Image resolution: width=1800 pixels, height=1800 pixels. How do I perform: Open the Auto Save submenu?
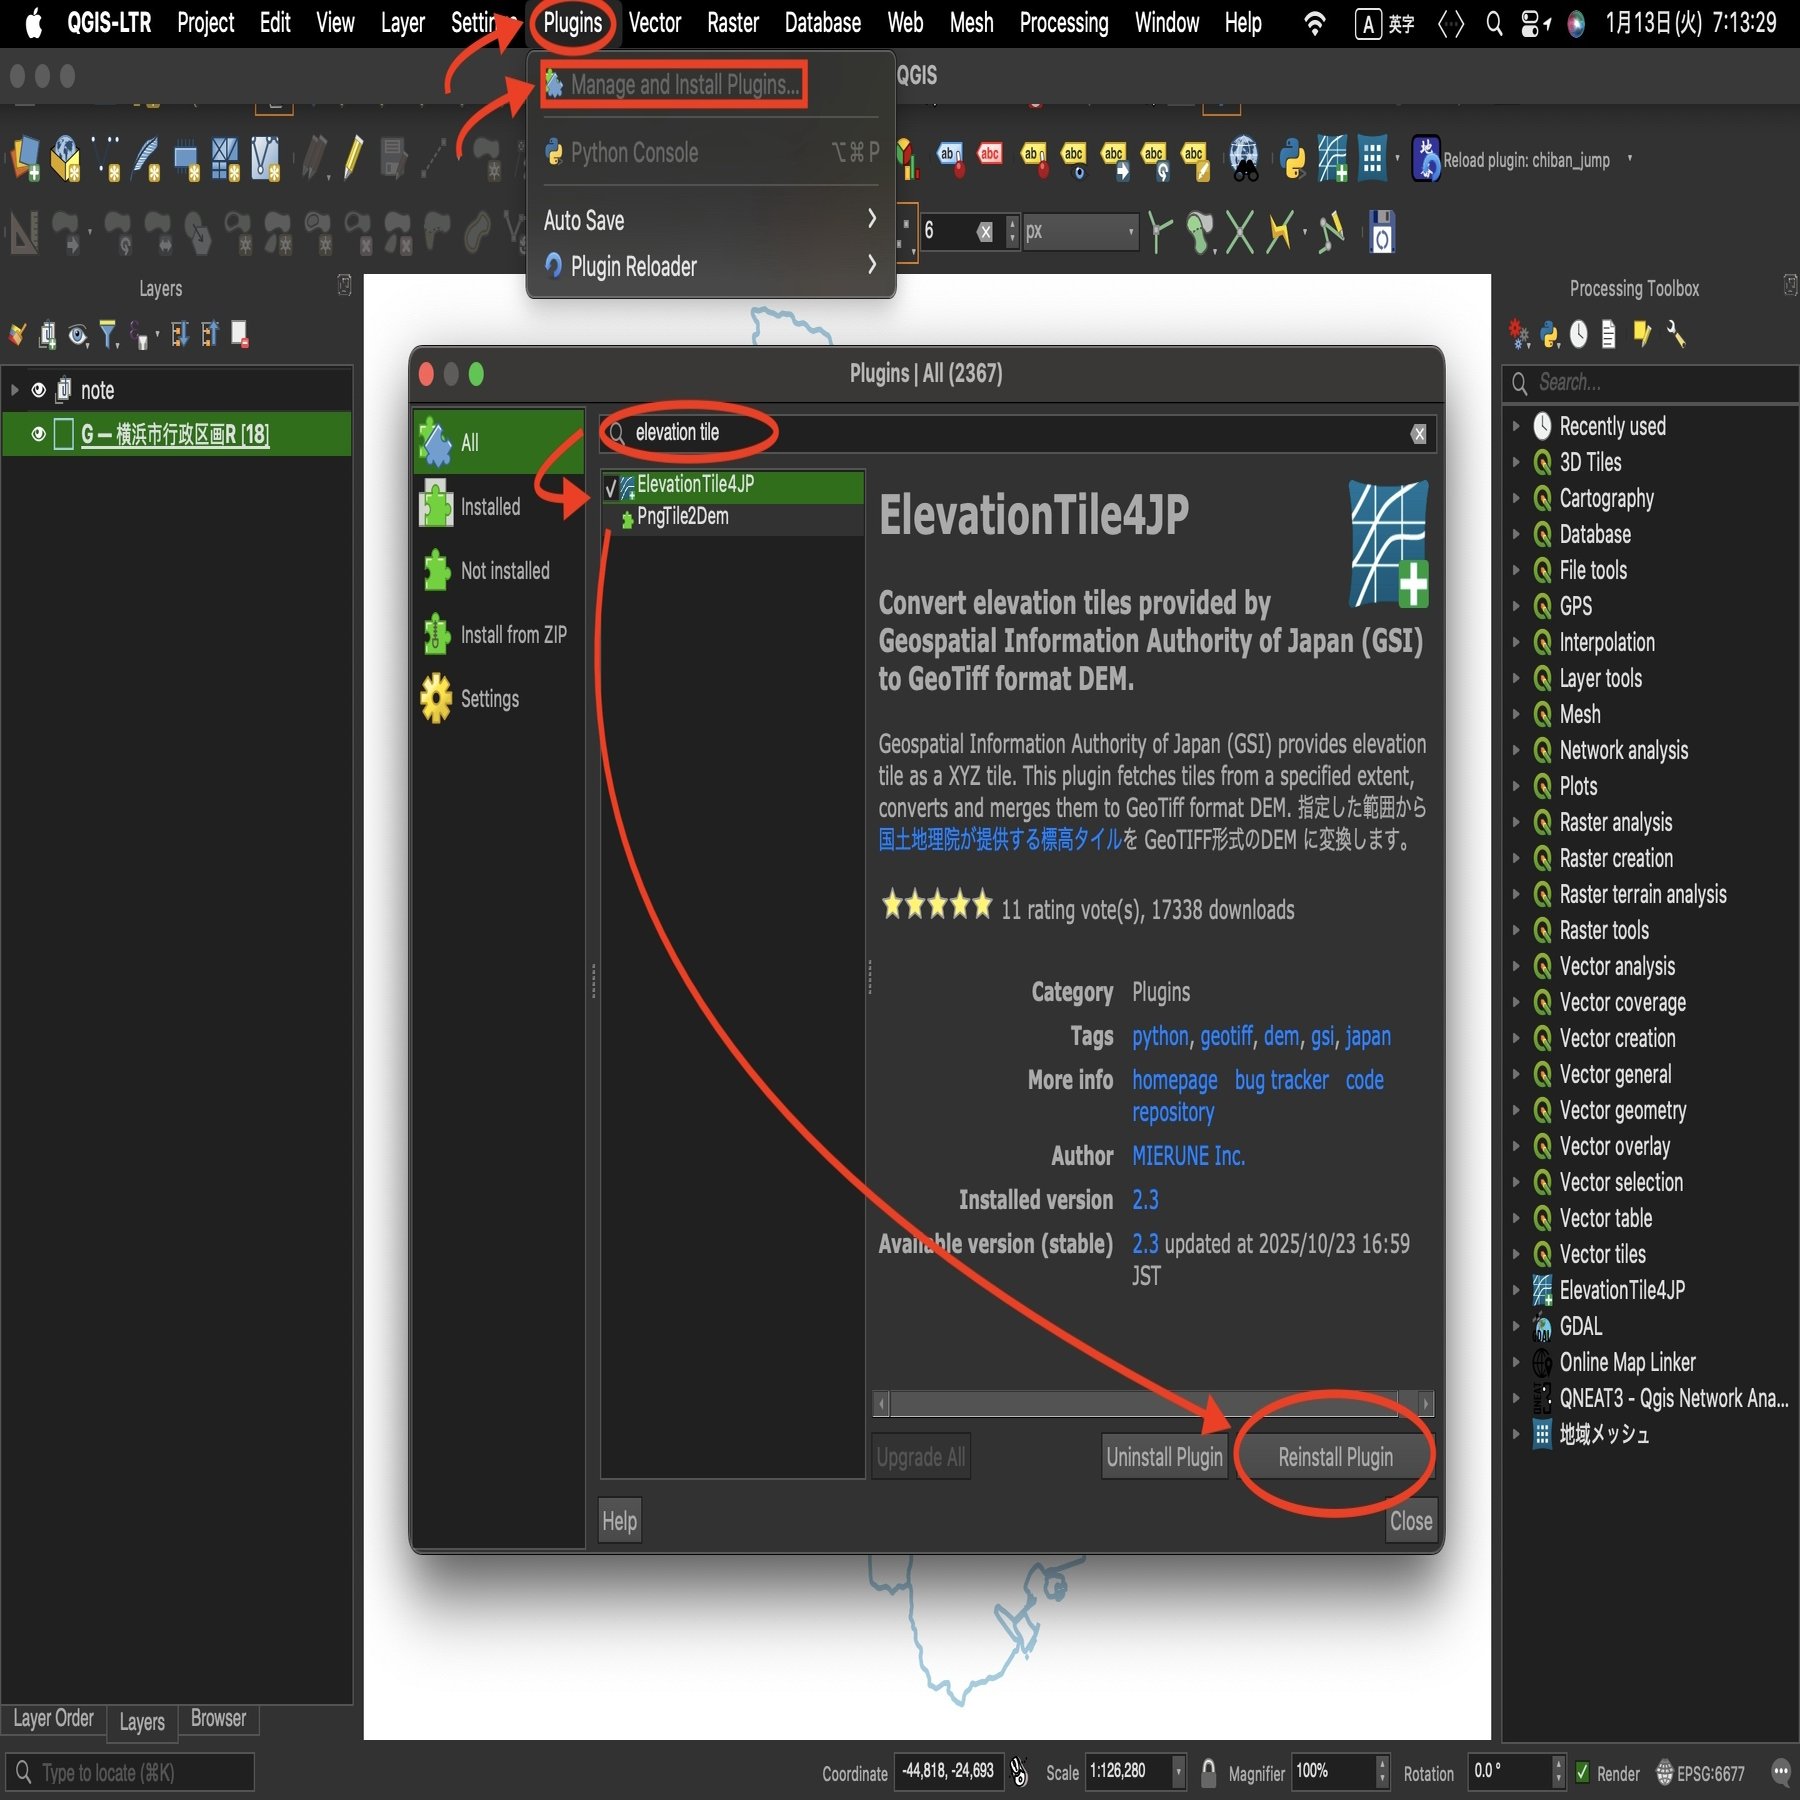click(x=710, y=220)
